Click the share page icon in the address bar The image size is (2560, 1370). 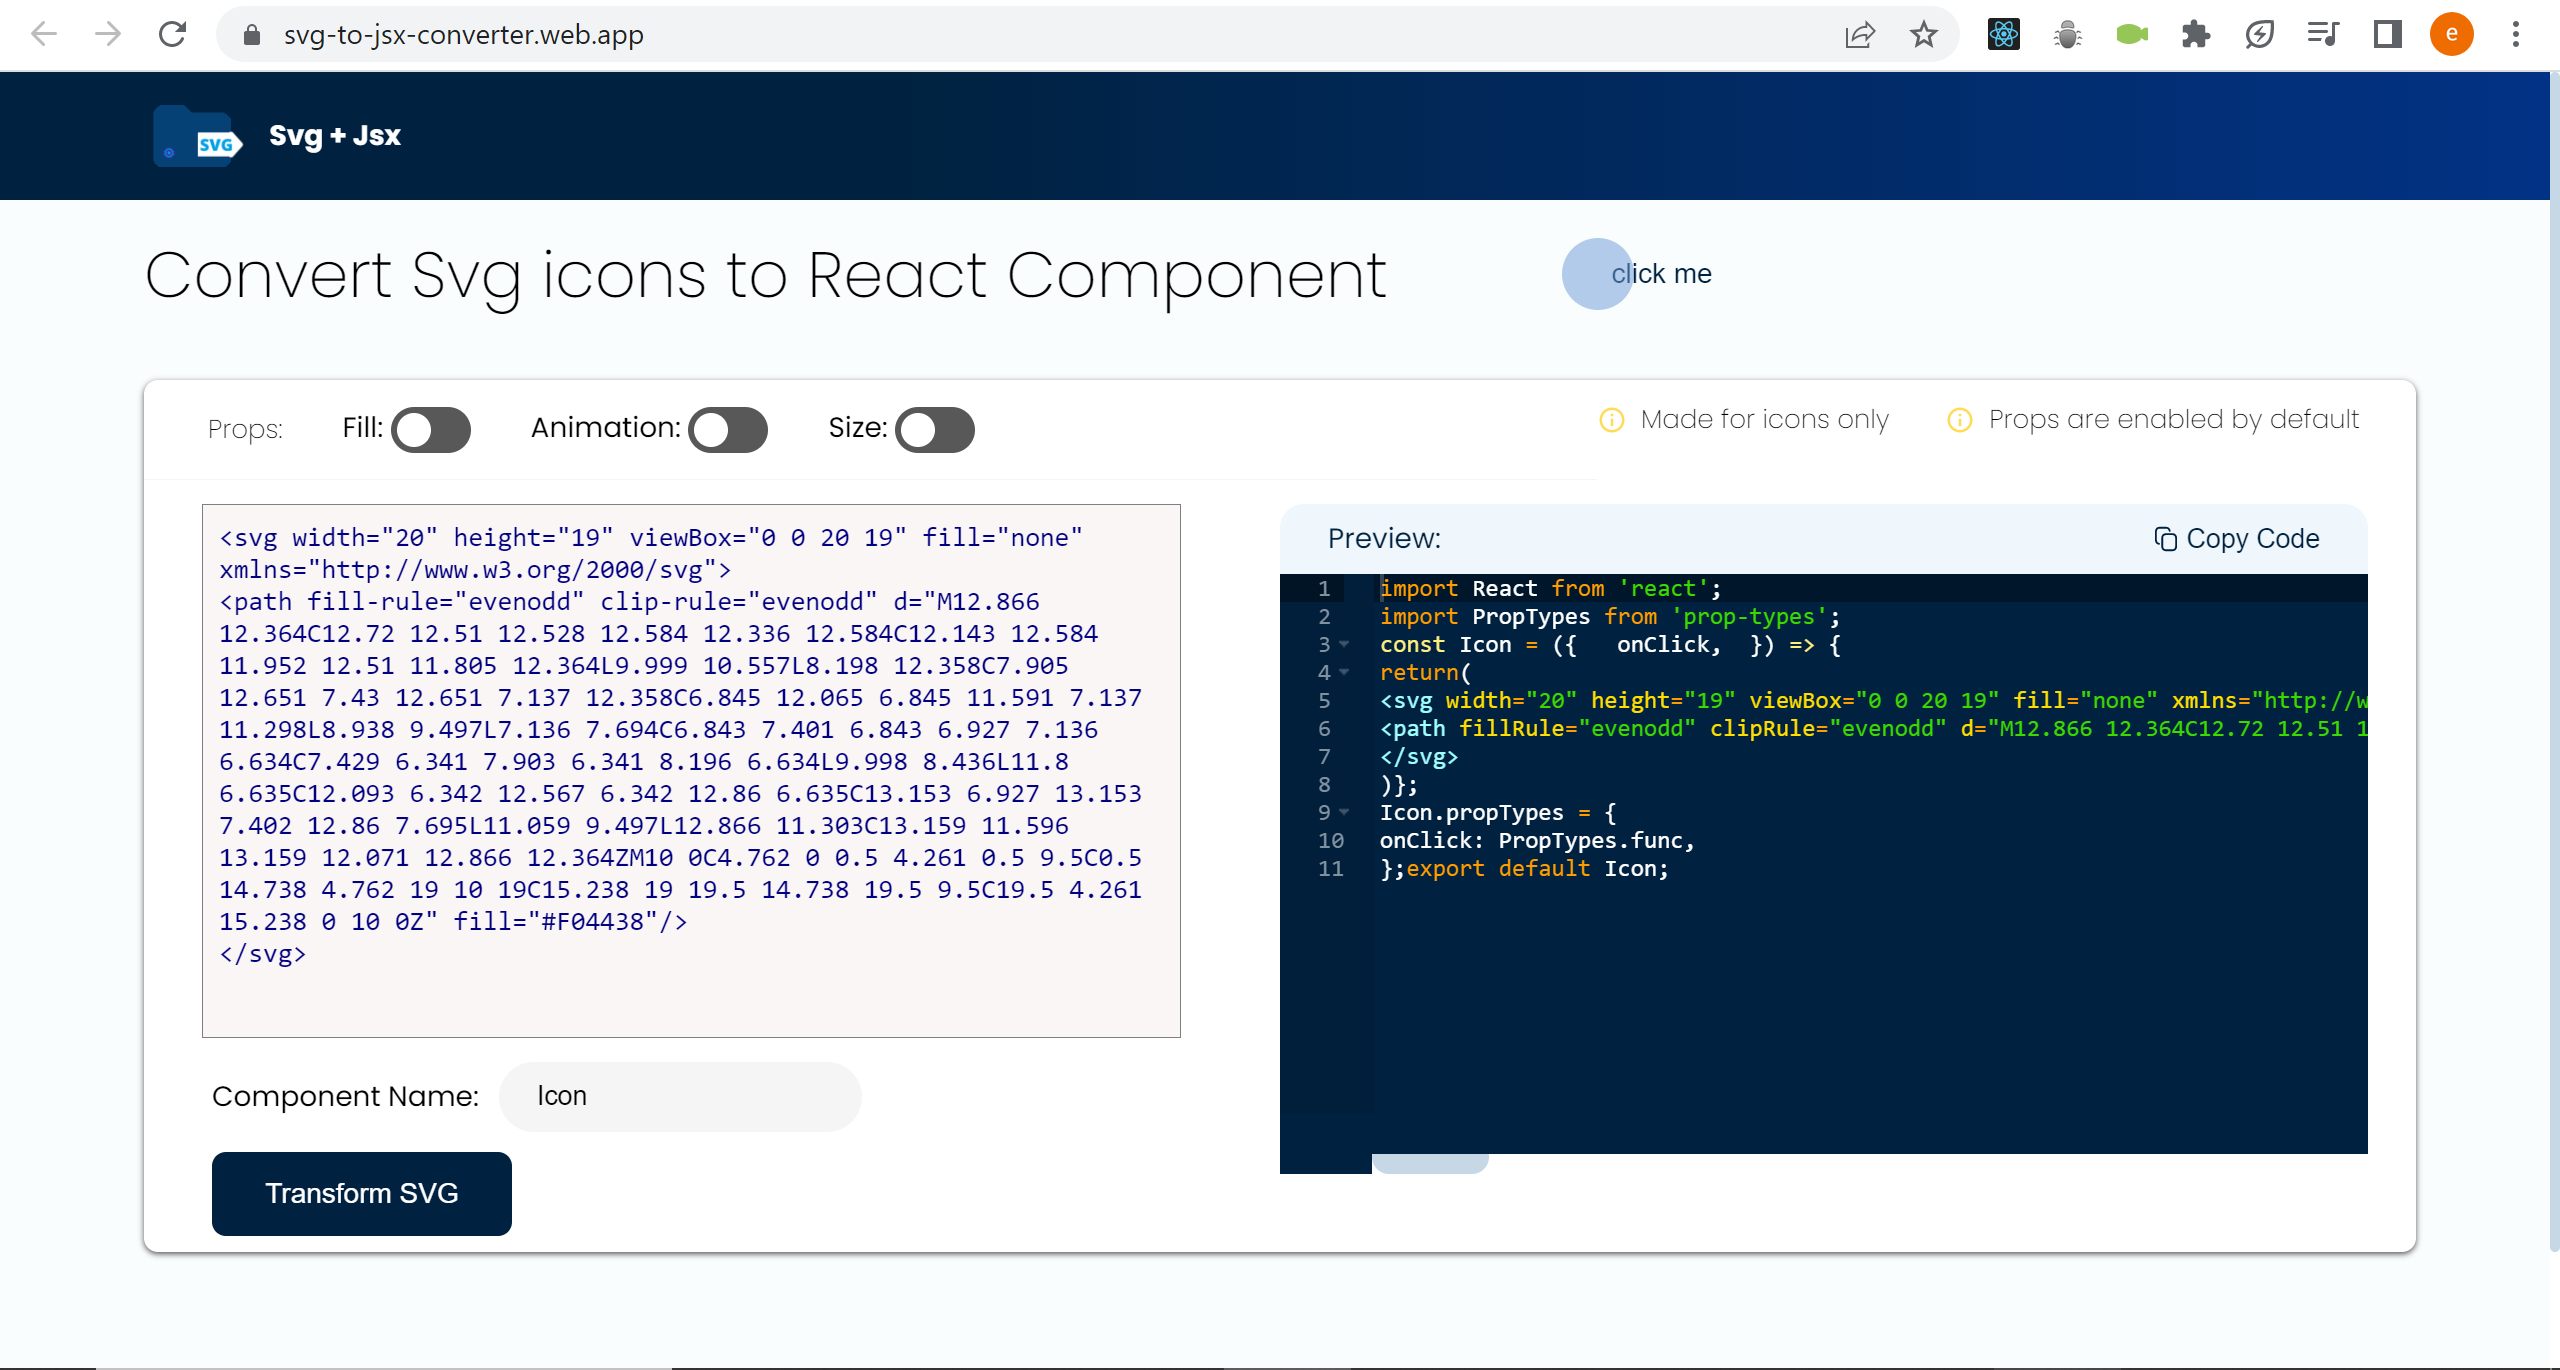pos(1859,35)
